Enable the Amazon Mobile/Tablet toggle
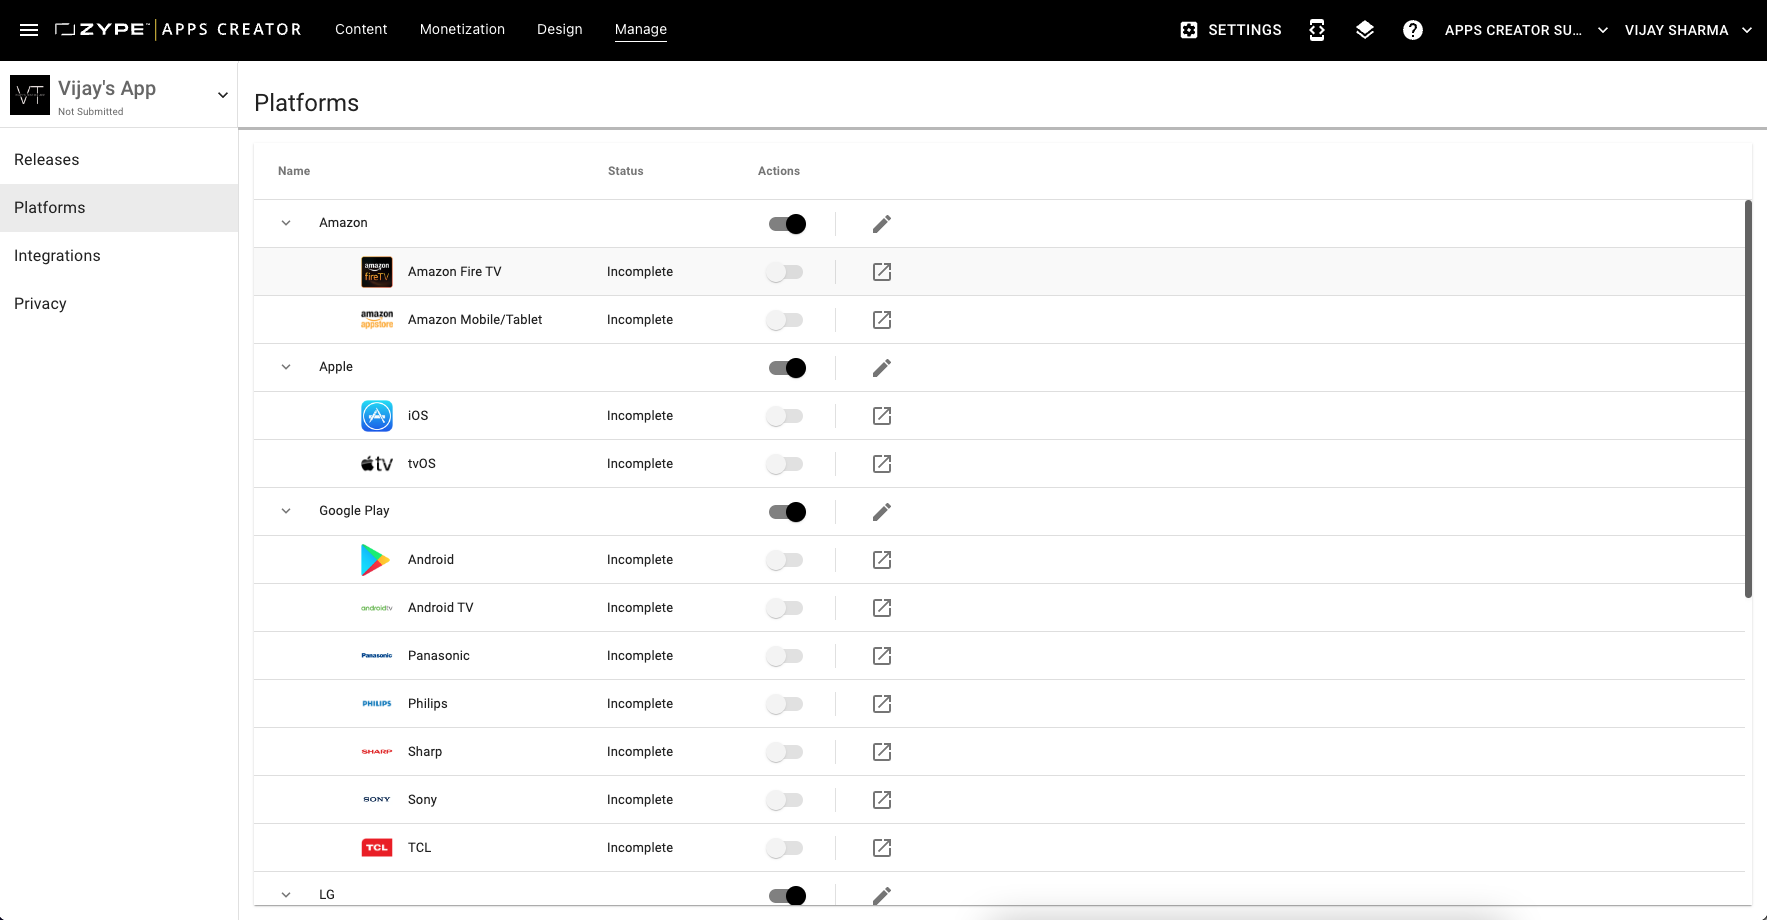1767x920 pixels. [785, 320]
